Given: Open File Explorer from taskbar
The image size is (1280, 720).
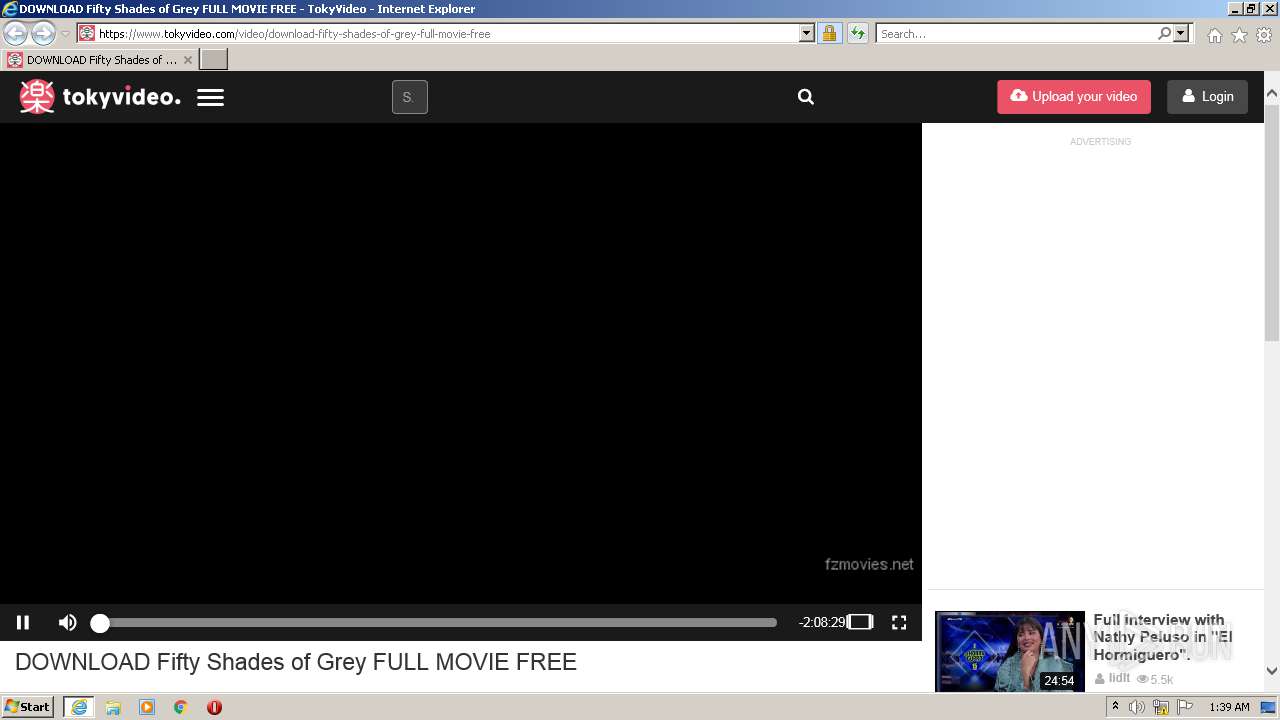Looking at the screenshot, I should tap(113, 707).
